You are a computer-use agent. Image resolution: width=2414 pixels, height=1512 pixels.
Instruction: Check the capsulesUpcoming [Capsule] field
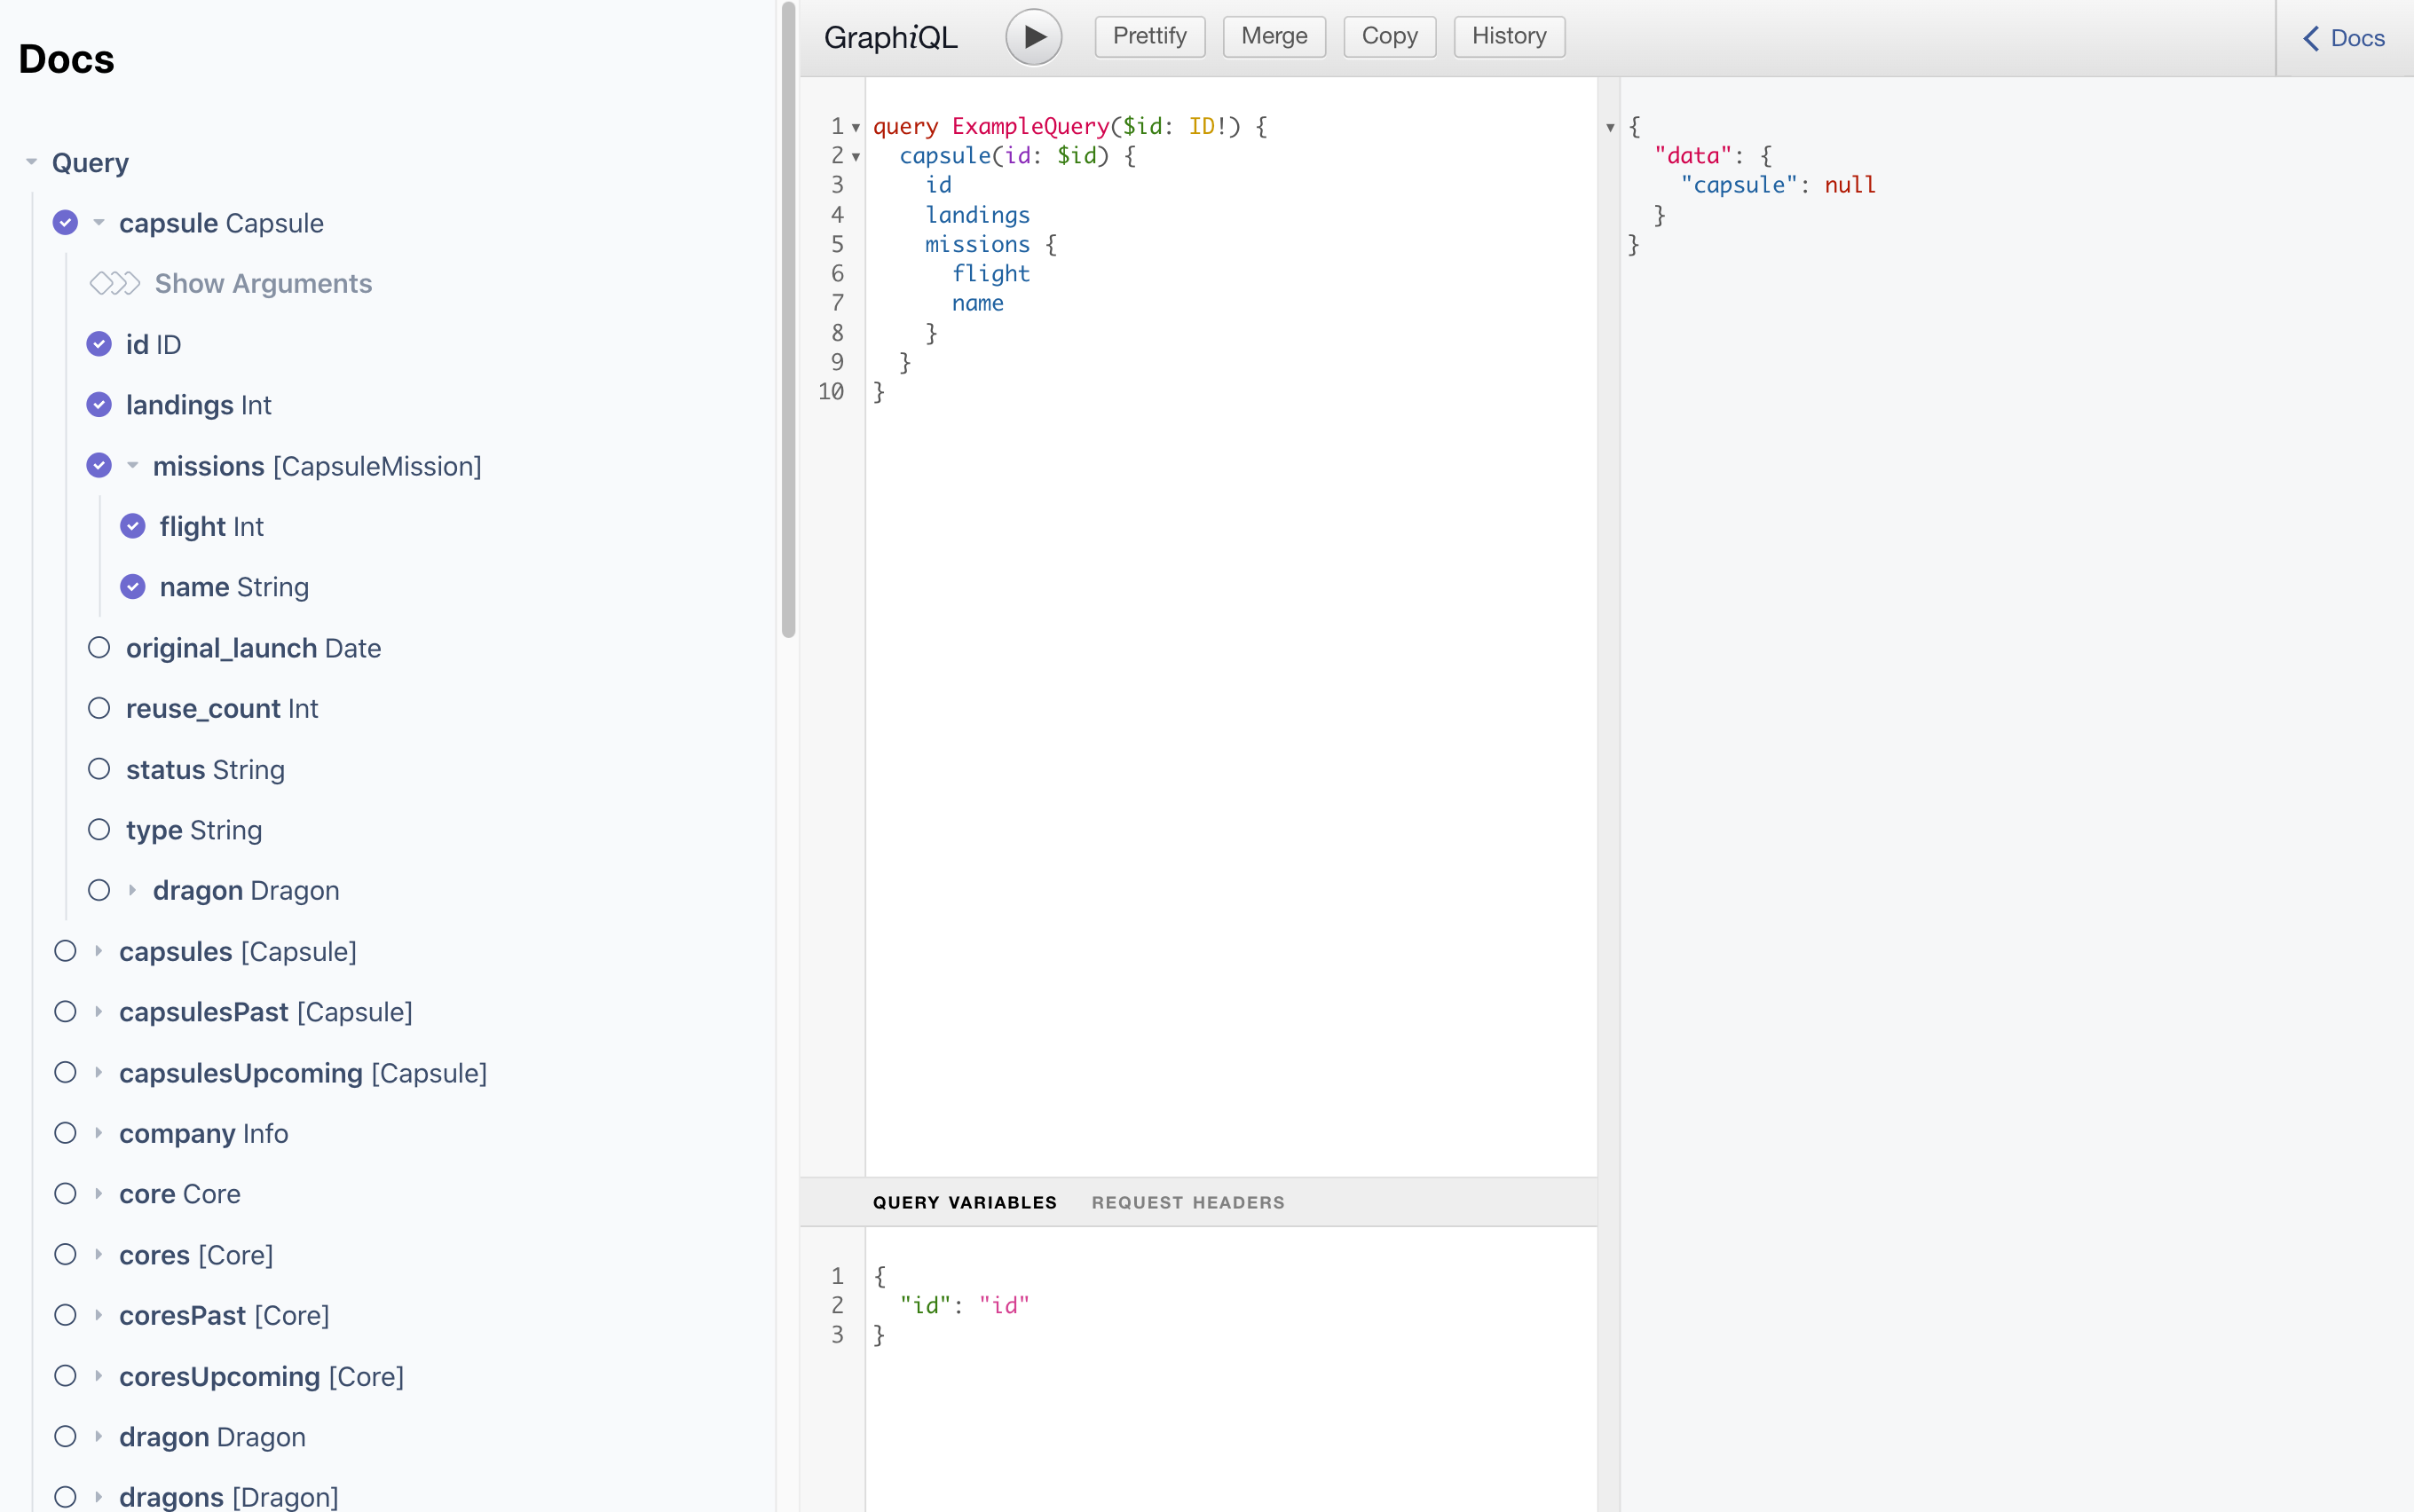coord(65,1073)
